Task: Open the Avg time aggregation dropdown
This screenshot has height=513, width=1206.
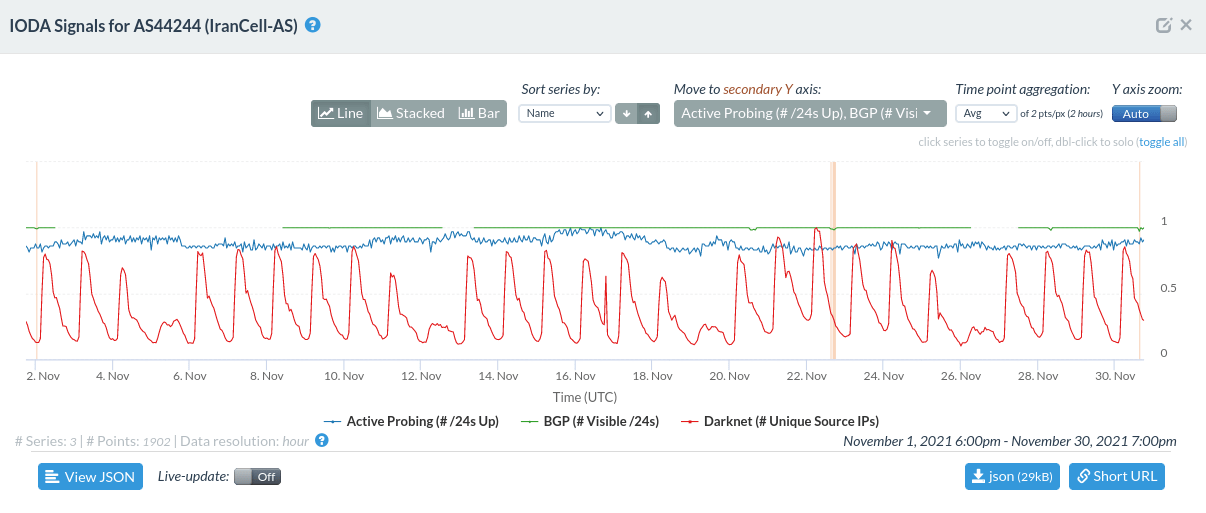Action: 986,113
